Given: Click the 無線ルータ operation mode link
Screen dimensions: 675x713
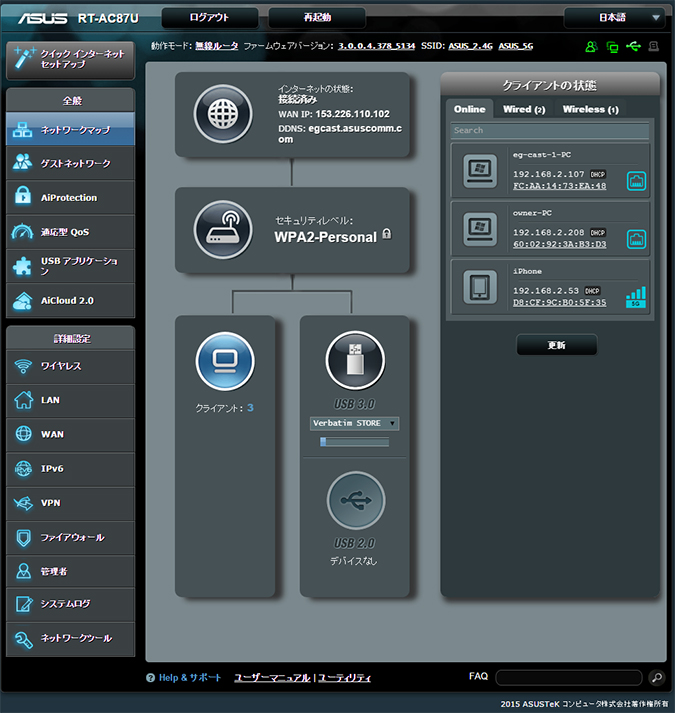Looking at the screenshot, I should 217,46.
